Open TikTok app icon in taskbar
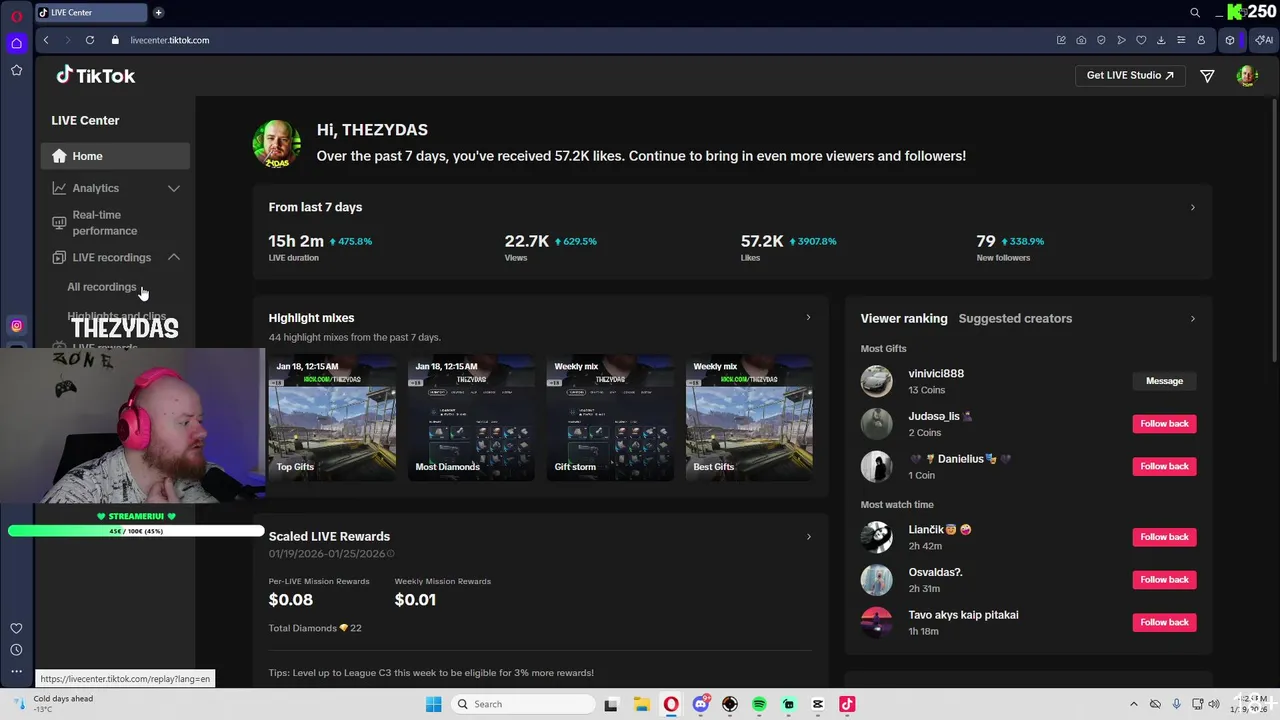This screenshot has width=1280, height=720. pos(847,704)
